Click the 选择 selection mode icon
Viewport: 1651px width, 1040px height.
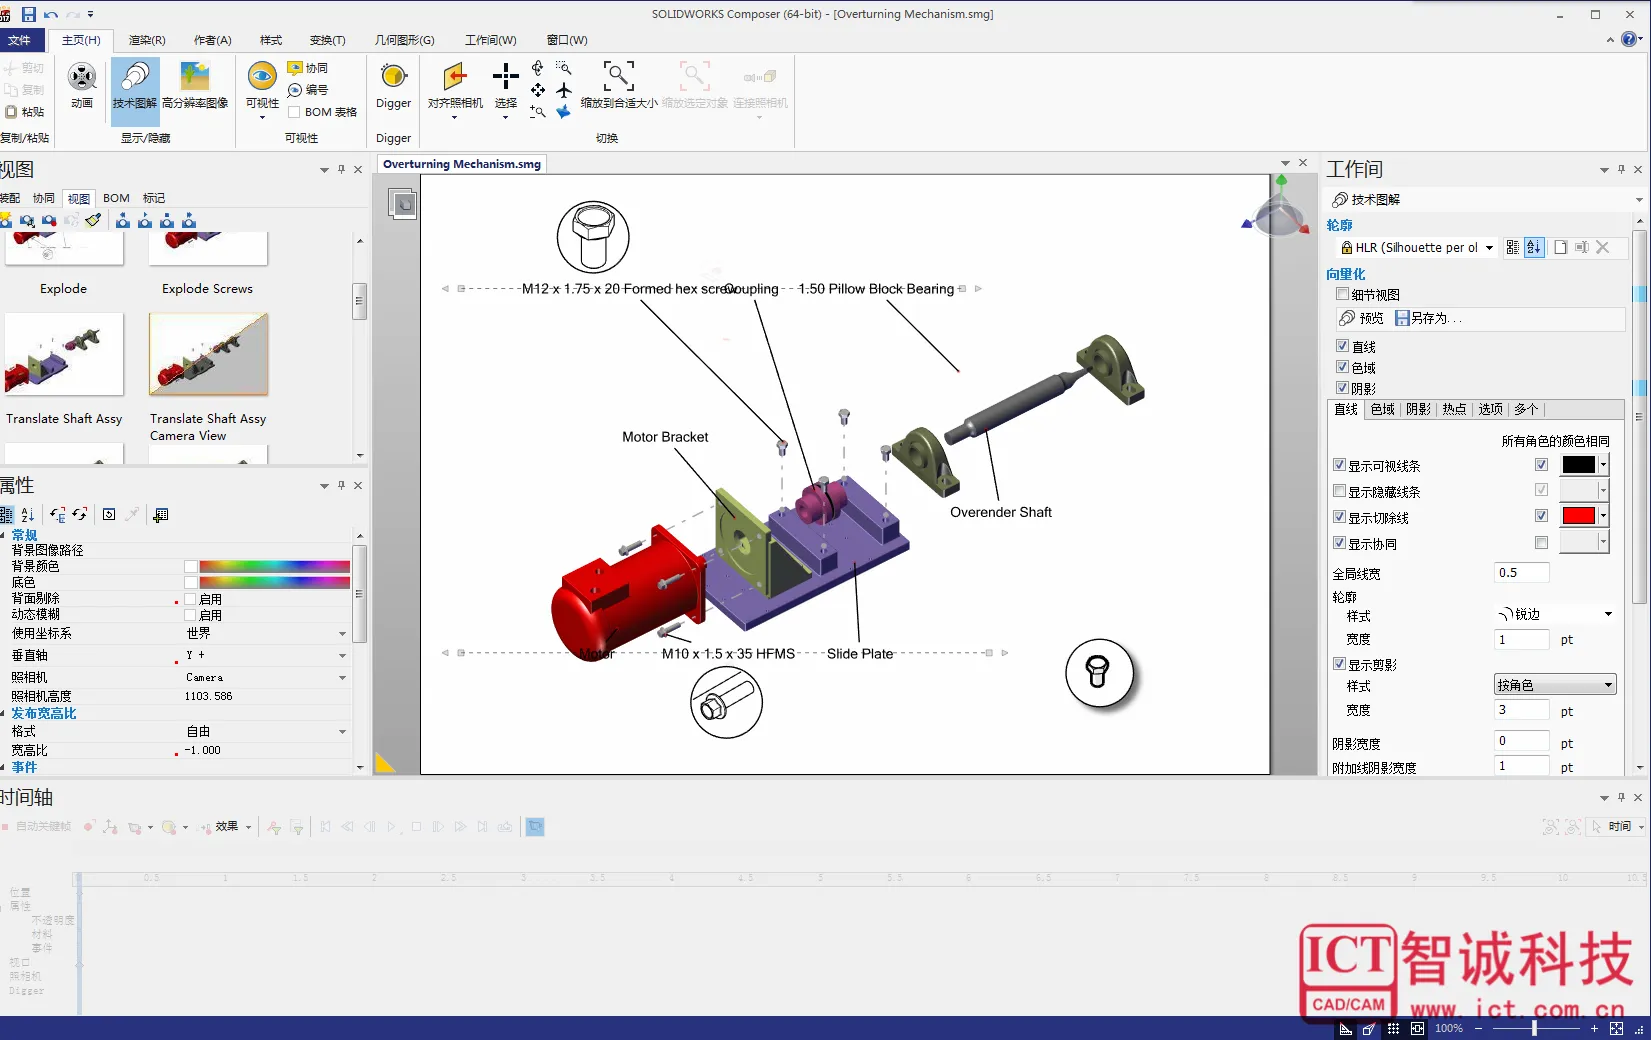(506, 76)
